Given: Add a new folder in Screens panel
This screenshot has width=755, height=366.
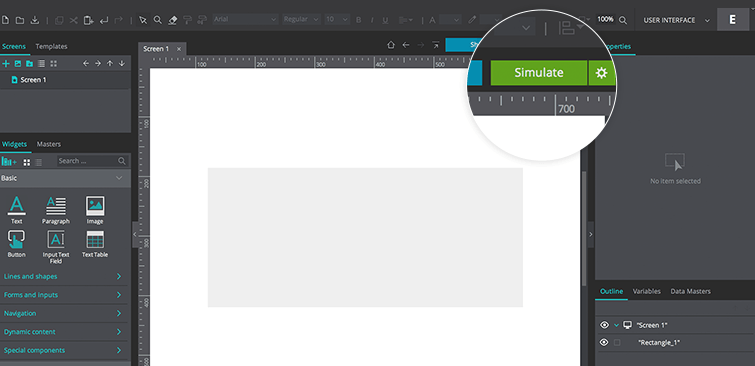Looking at the screenshot, I should click(29, 64).
